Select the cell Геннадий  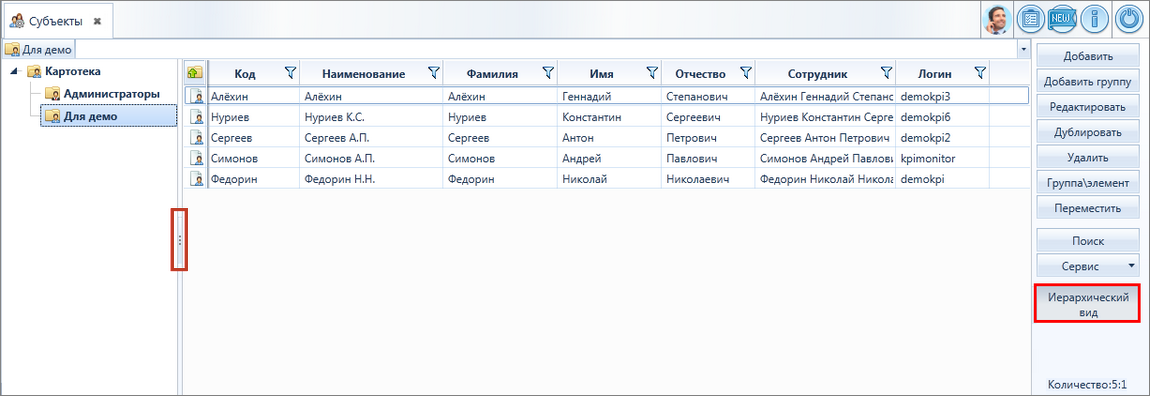(x=609, y=95)
